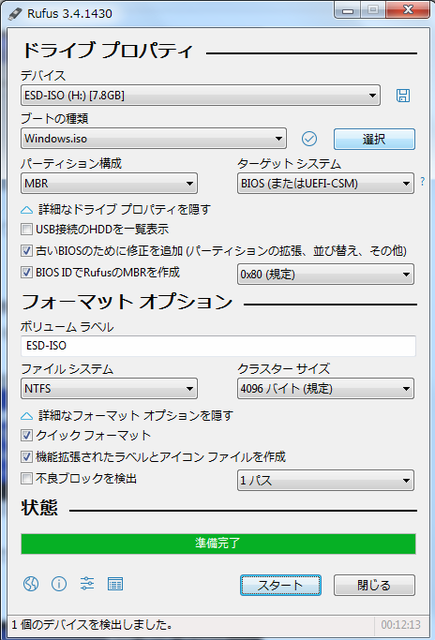The image size is (435, 640).
Task: Click the status text 1 個のデバイスを検出しました
Action: (92, 624)
